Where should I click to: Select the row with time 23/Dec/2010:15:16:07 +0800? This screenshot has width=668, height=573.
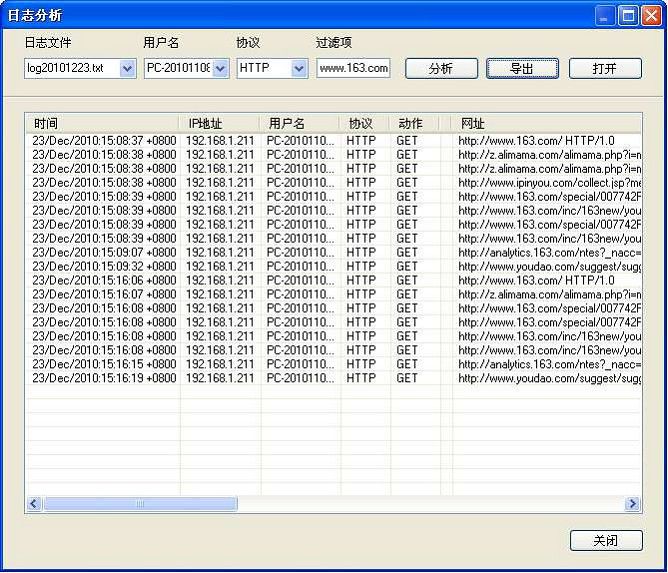click(334, 294)
